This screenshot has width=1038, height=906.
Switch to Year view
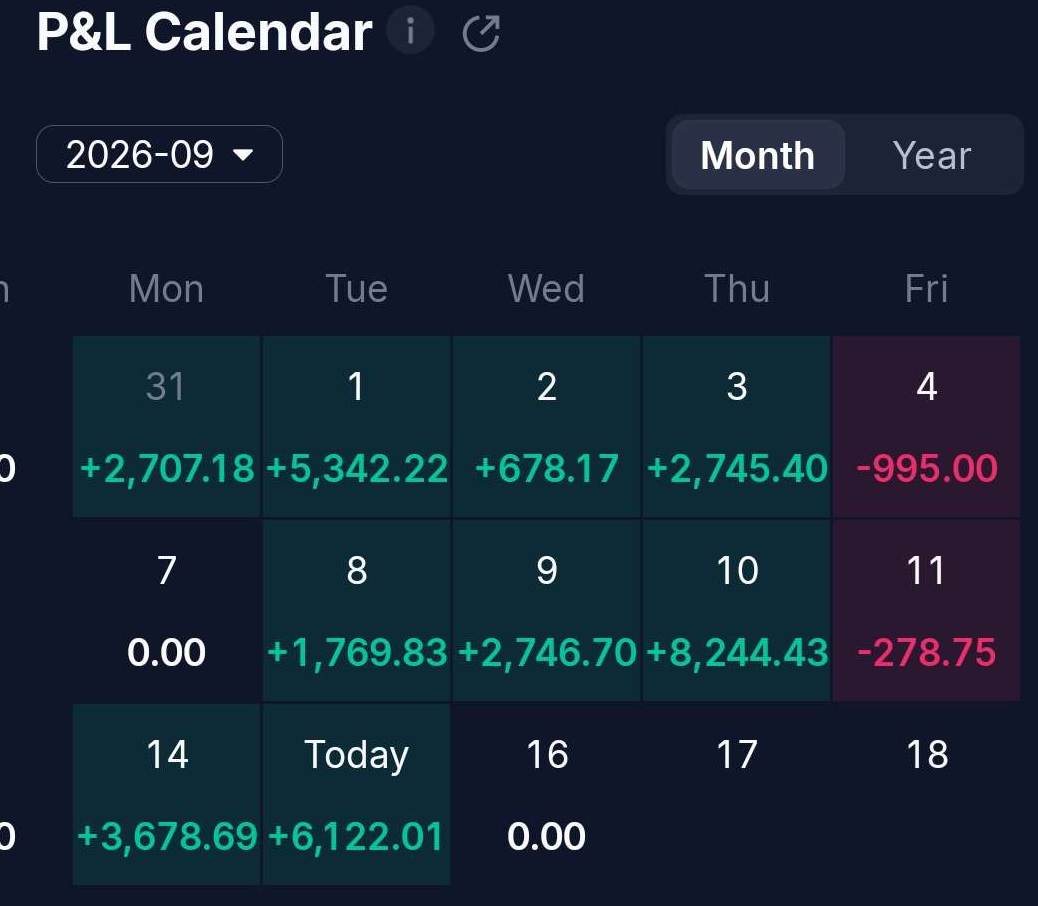(x=931, y=155)
